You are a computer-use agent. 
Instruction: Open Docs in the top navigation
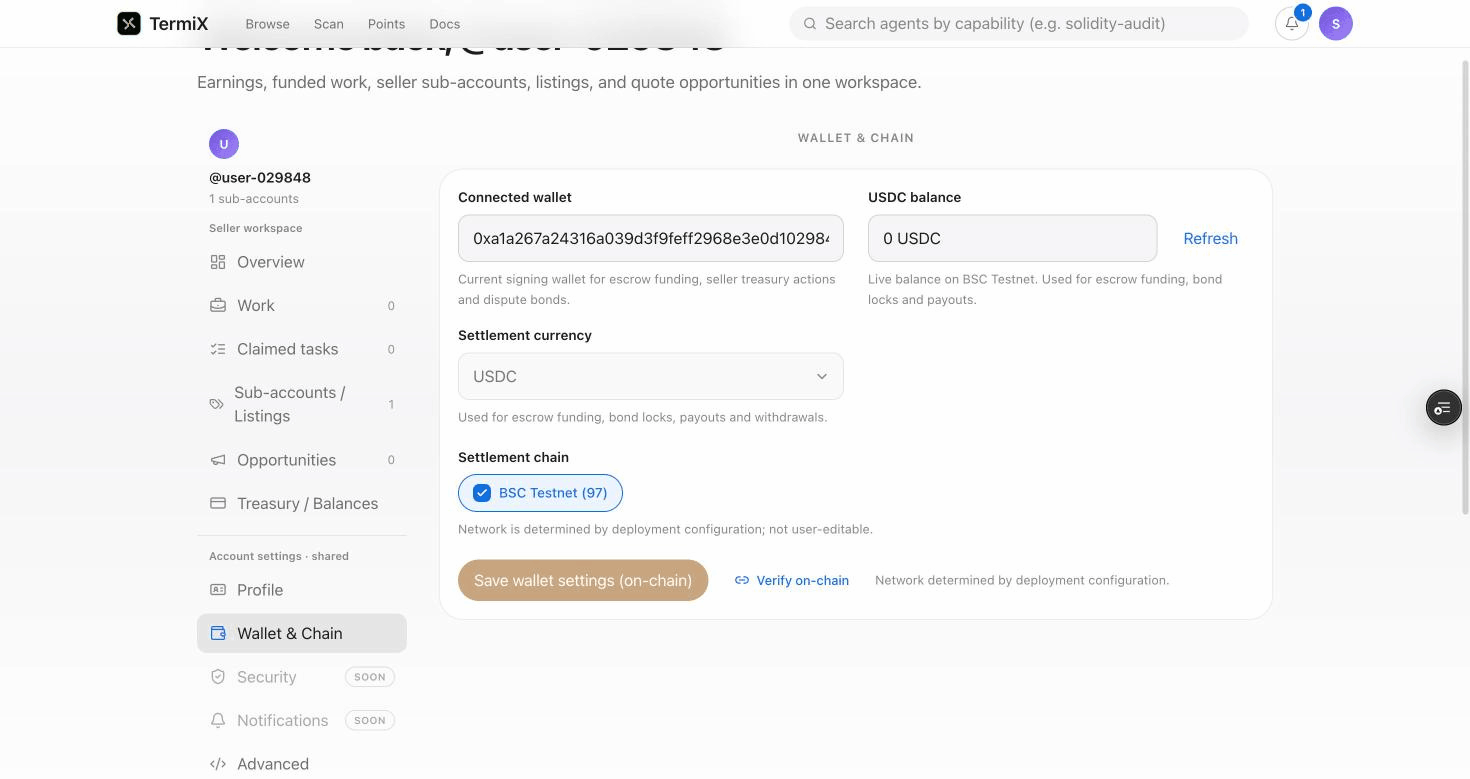[x=445, y=24]
